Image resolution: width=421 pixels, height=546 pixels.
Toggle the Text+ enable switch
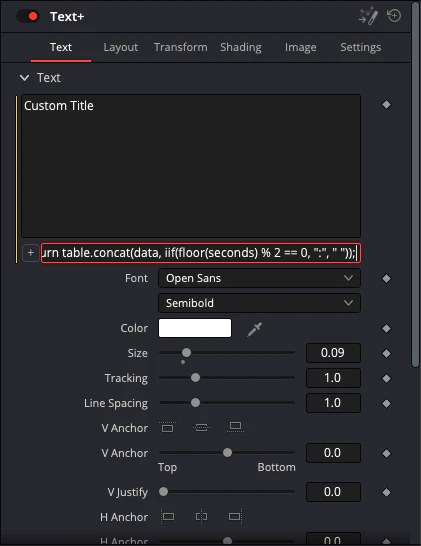[x=28, y=16]
